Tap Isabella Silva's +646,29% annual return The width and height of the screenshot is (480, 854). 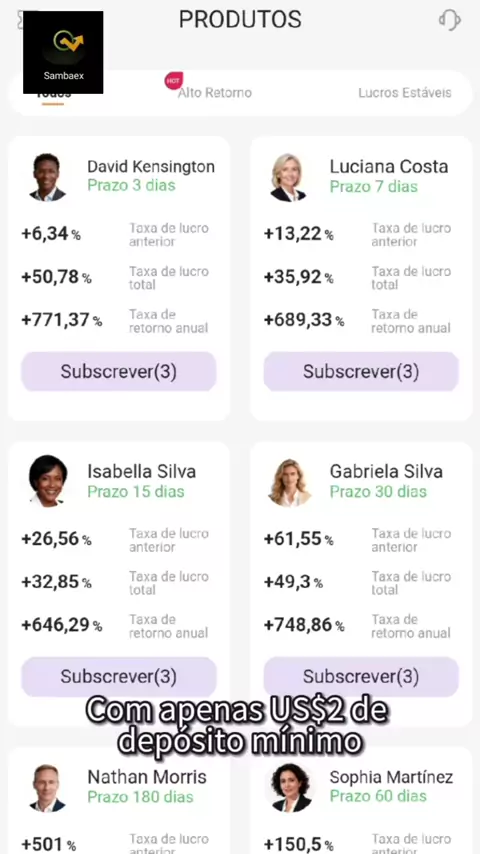(62, 625)
